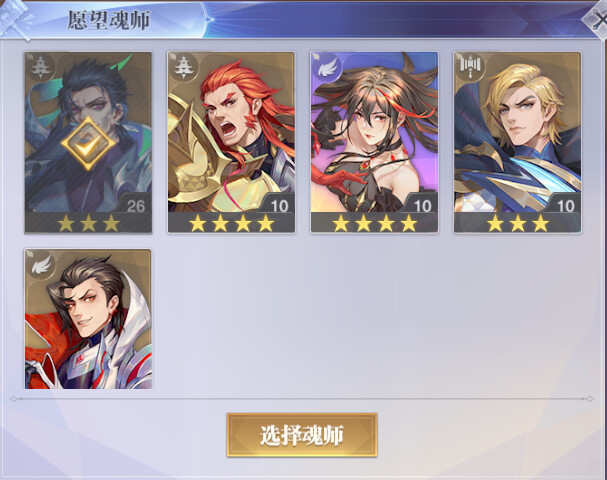
Task: Click the hammer emblem beside the title
Action: tap(15, 21)
